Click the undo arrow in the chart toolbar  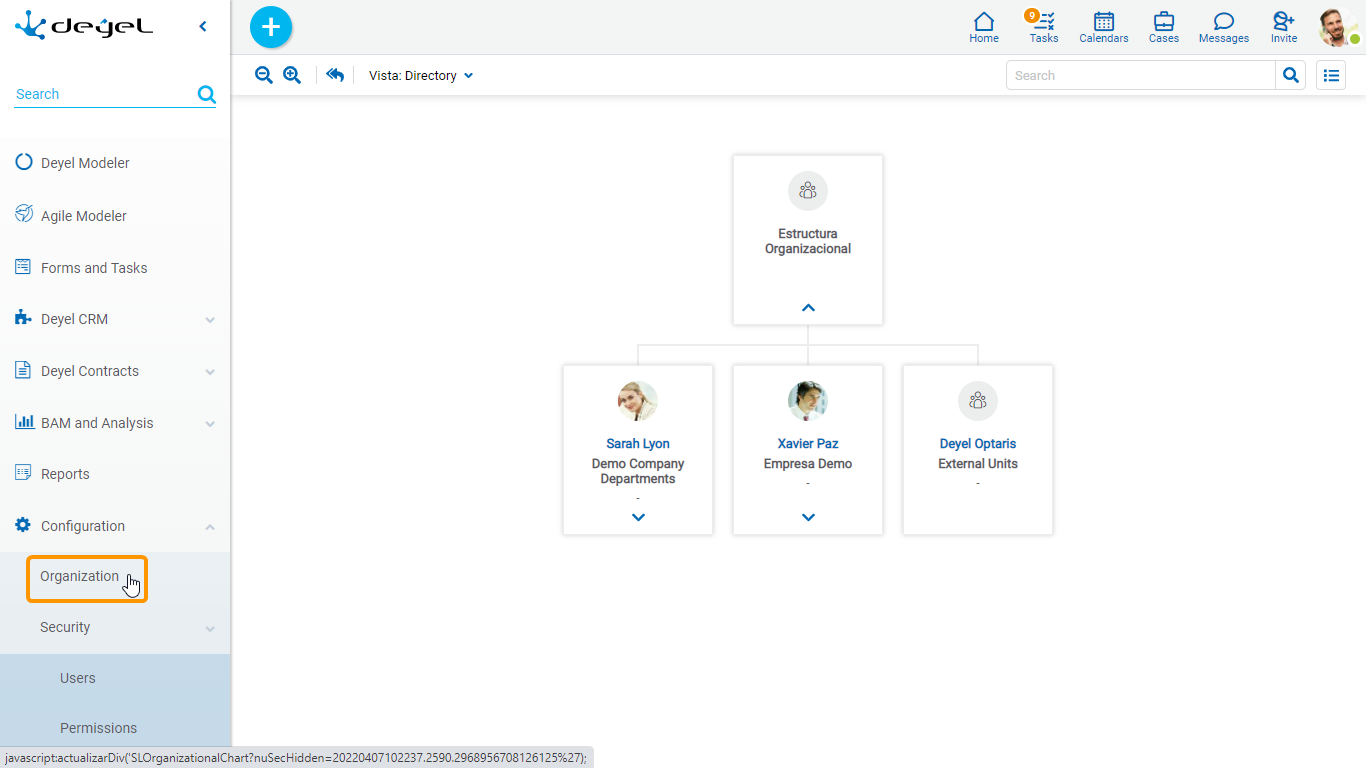pos(334,75)
